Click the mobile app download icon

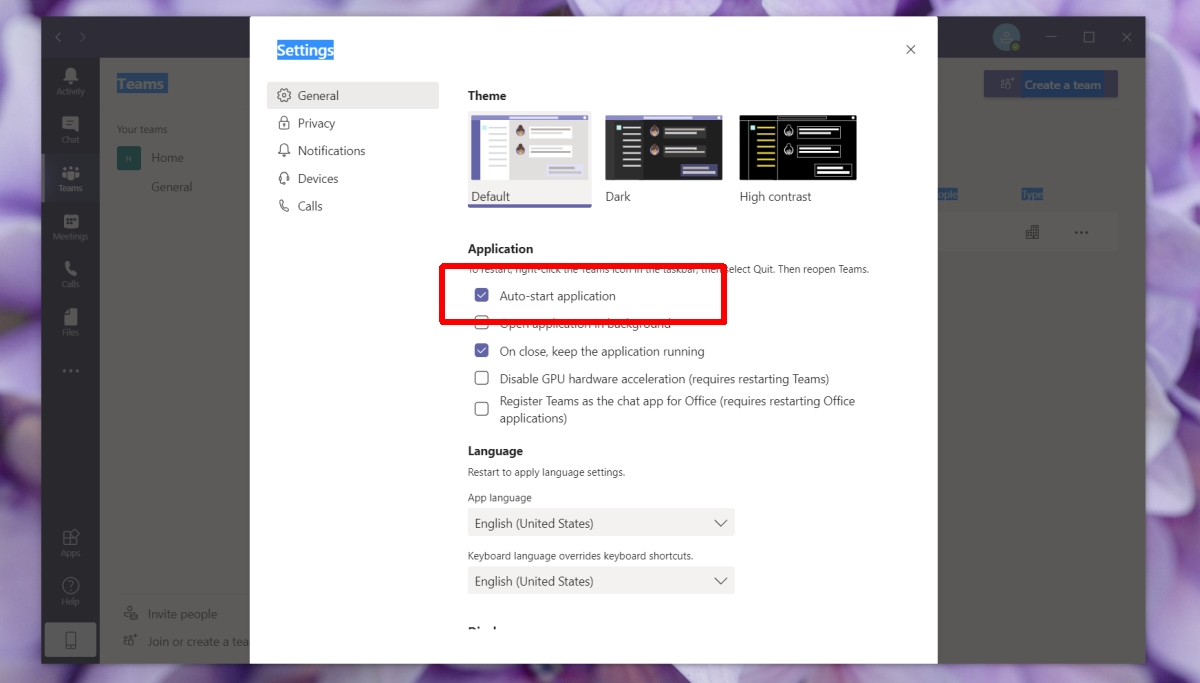tap(70, 640)
